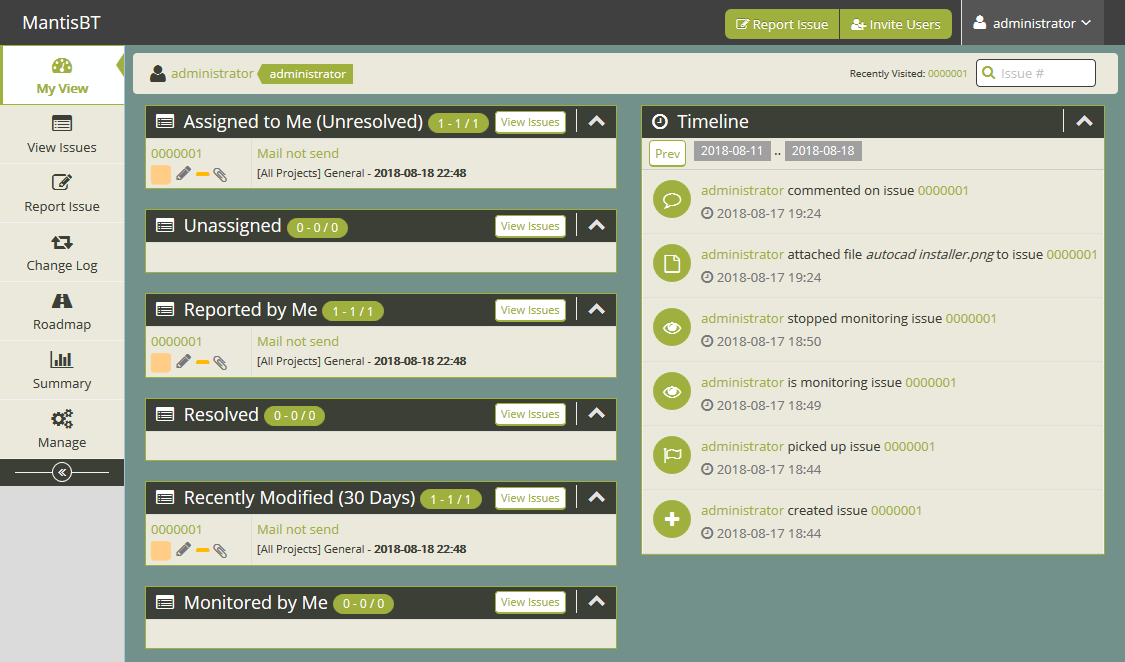
Task: Collapse Monitored by Me panel
Action: click(x=596, y=601)
